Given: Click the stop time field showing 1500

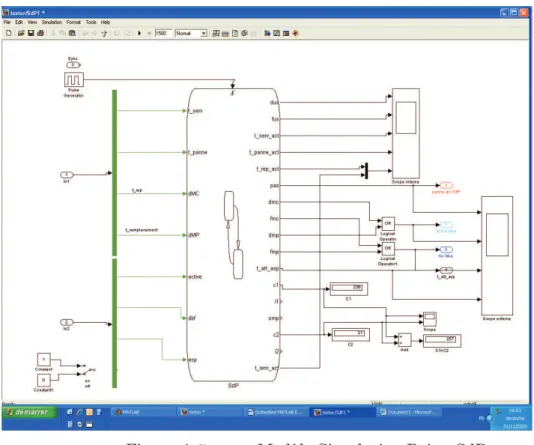Looking at the screenshot, I should click(163, 33).
